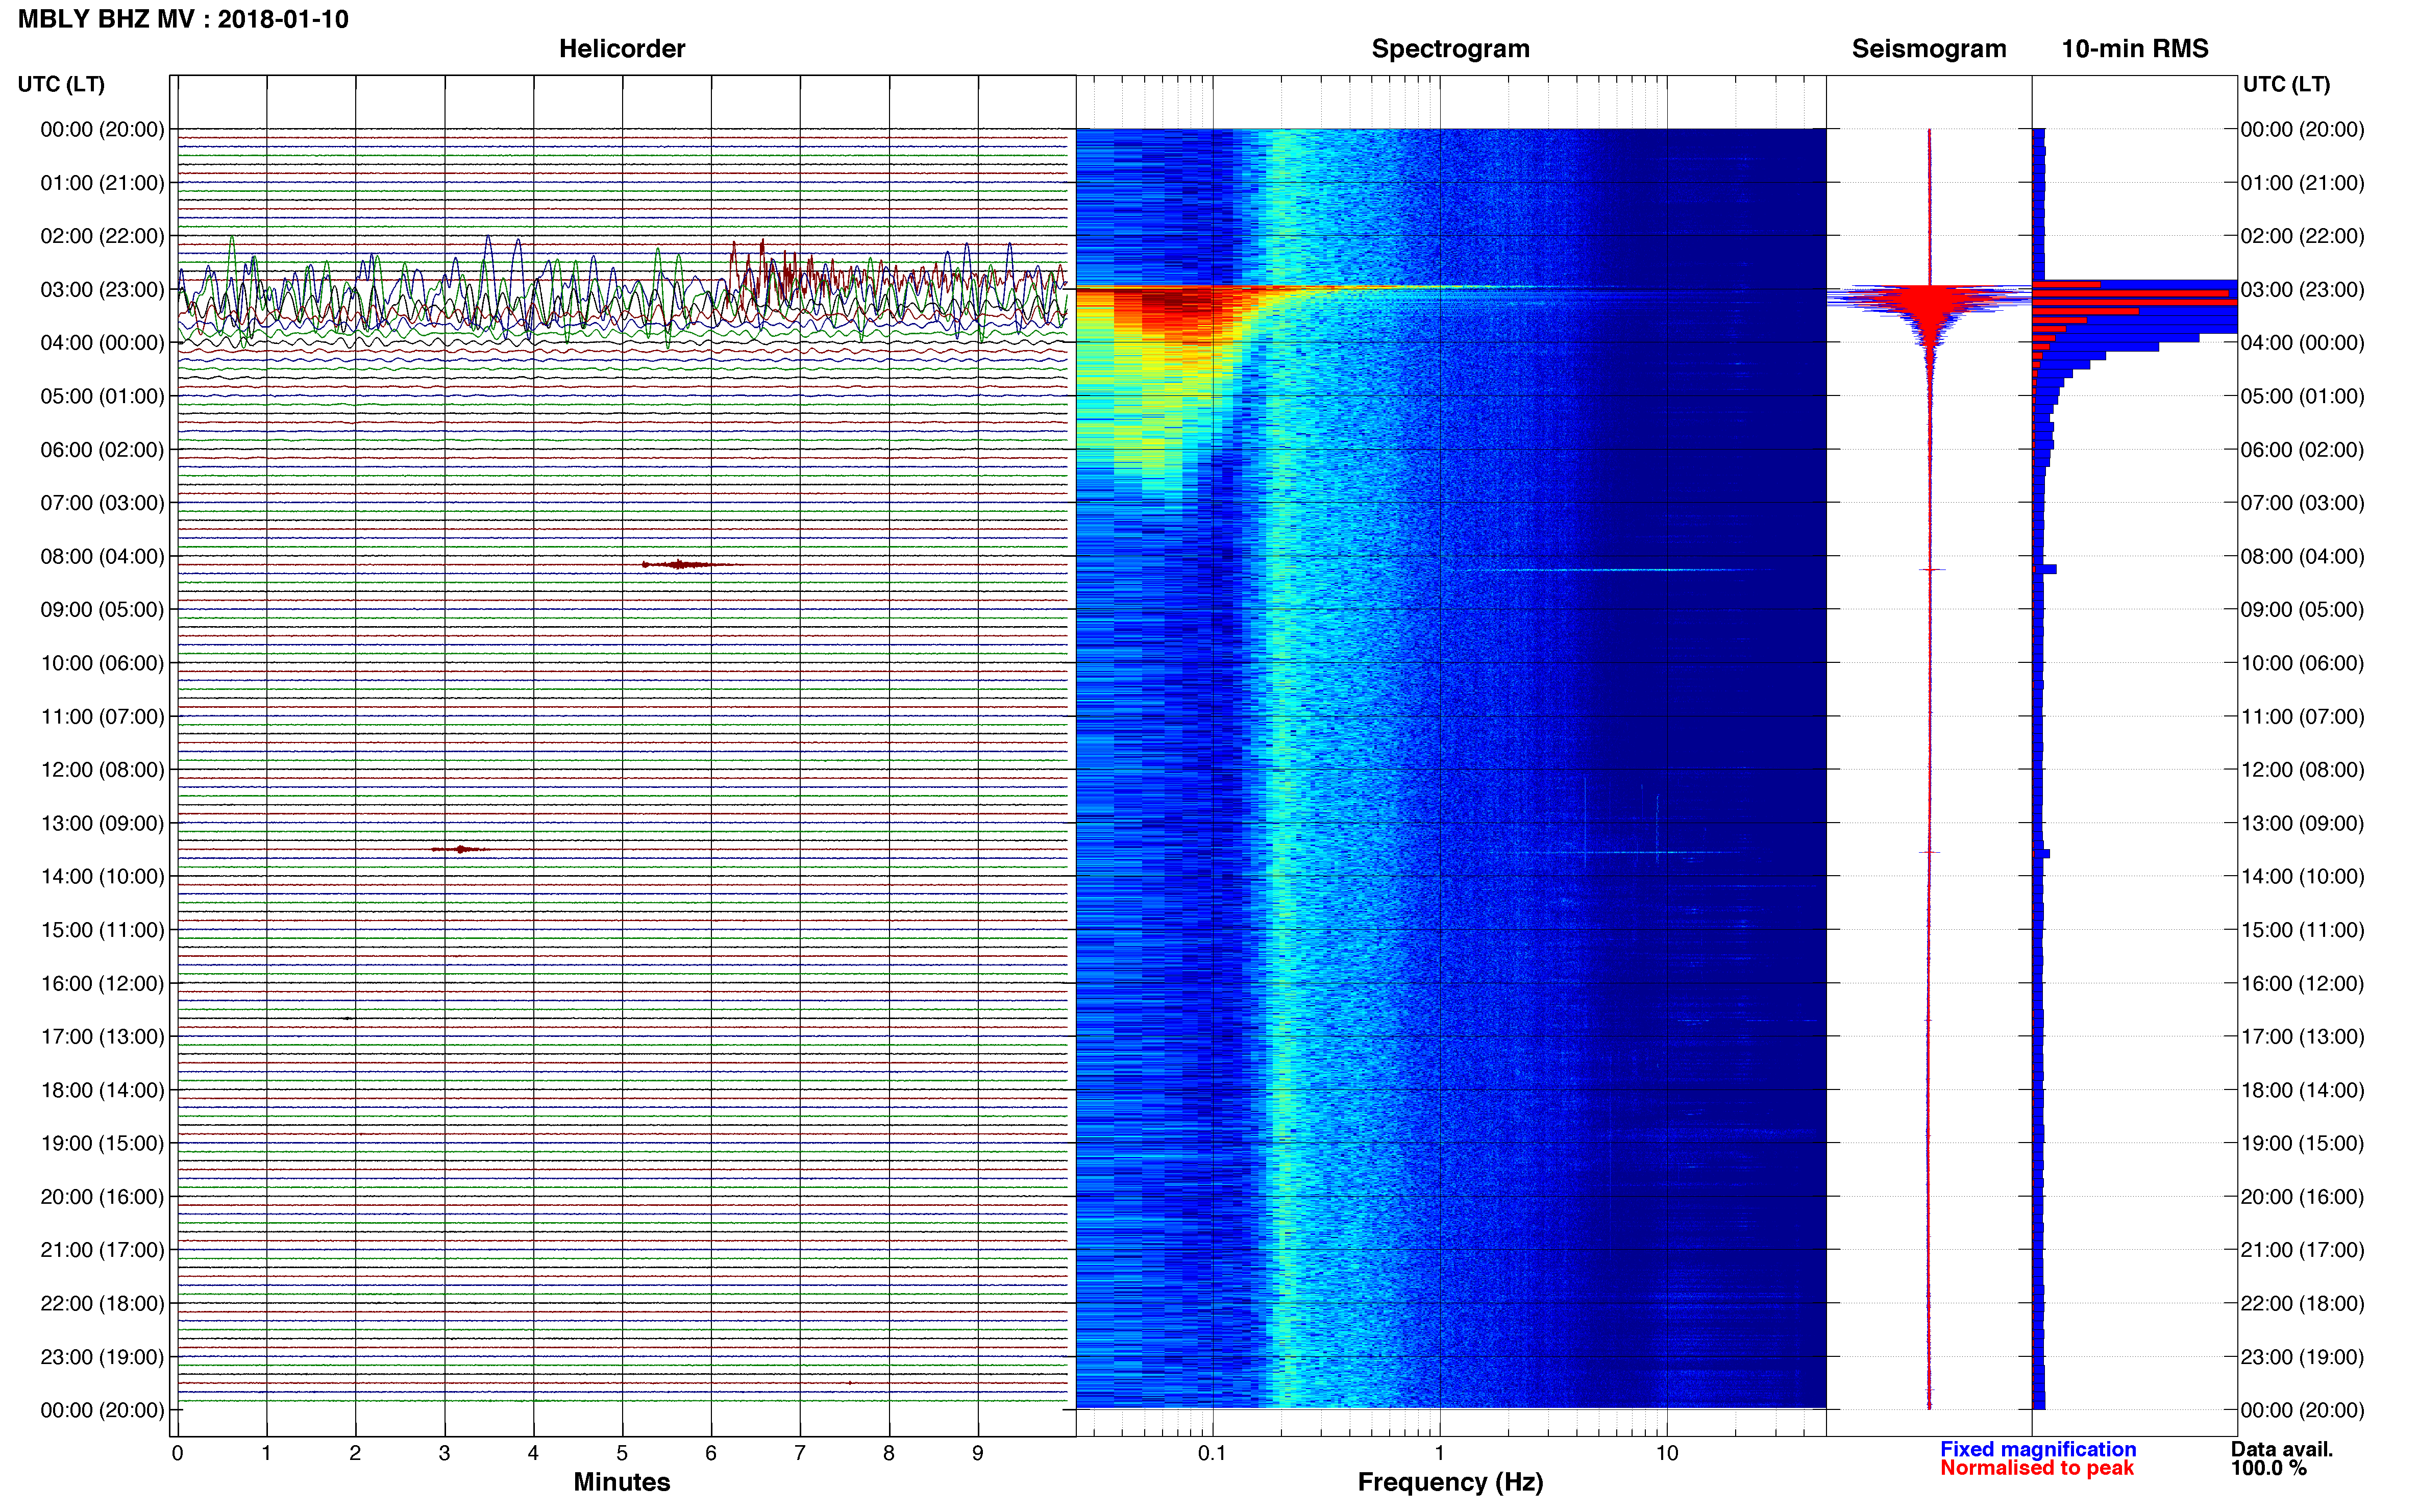The width and height of the screenshot is (2419, 1512).
Task: Click right time label '14:00 (10:00)'
Action: [2302, 877]
